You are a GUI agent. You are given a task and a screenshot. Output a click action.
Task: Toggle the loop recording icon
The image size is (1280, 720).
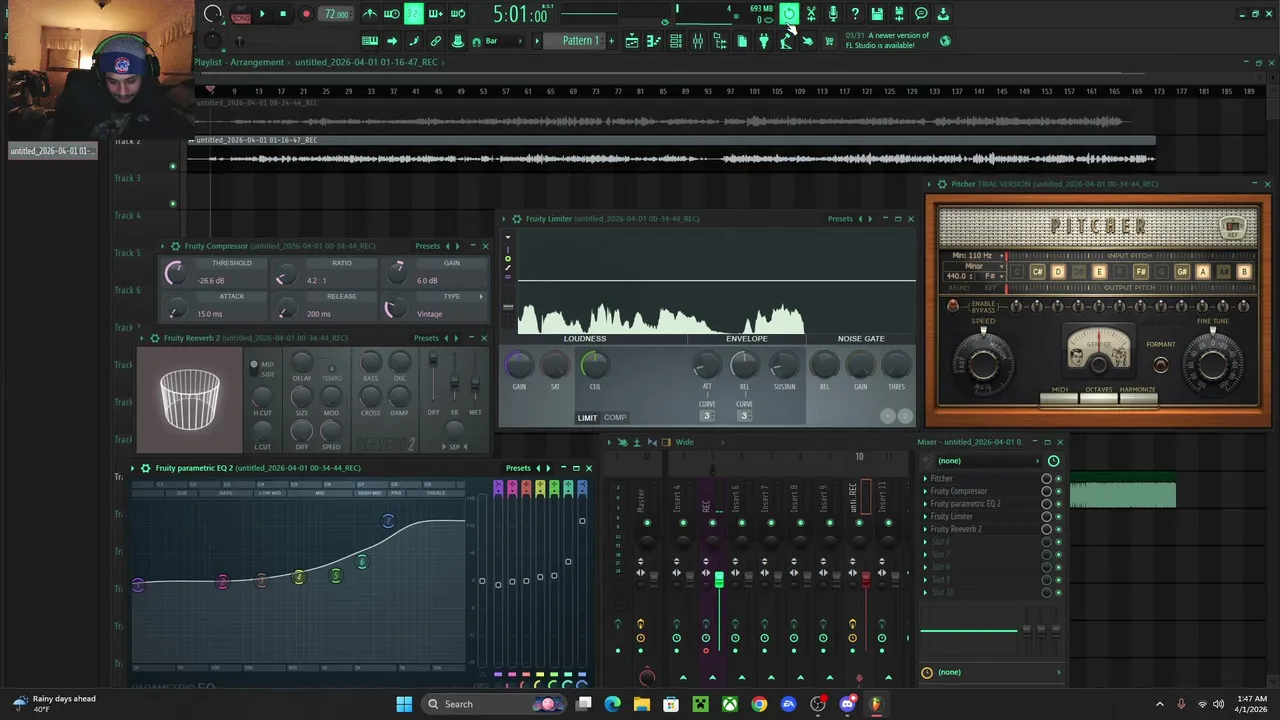point(458,14)
